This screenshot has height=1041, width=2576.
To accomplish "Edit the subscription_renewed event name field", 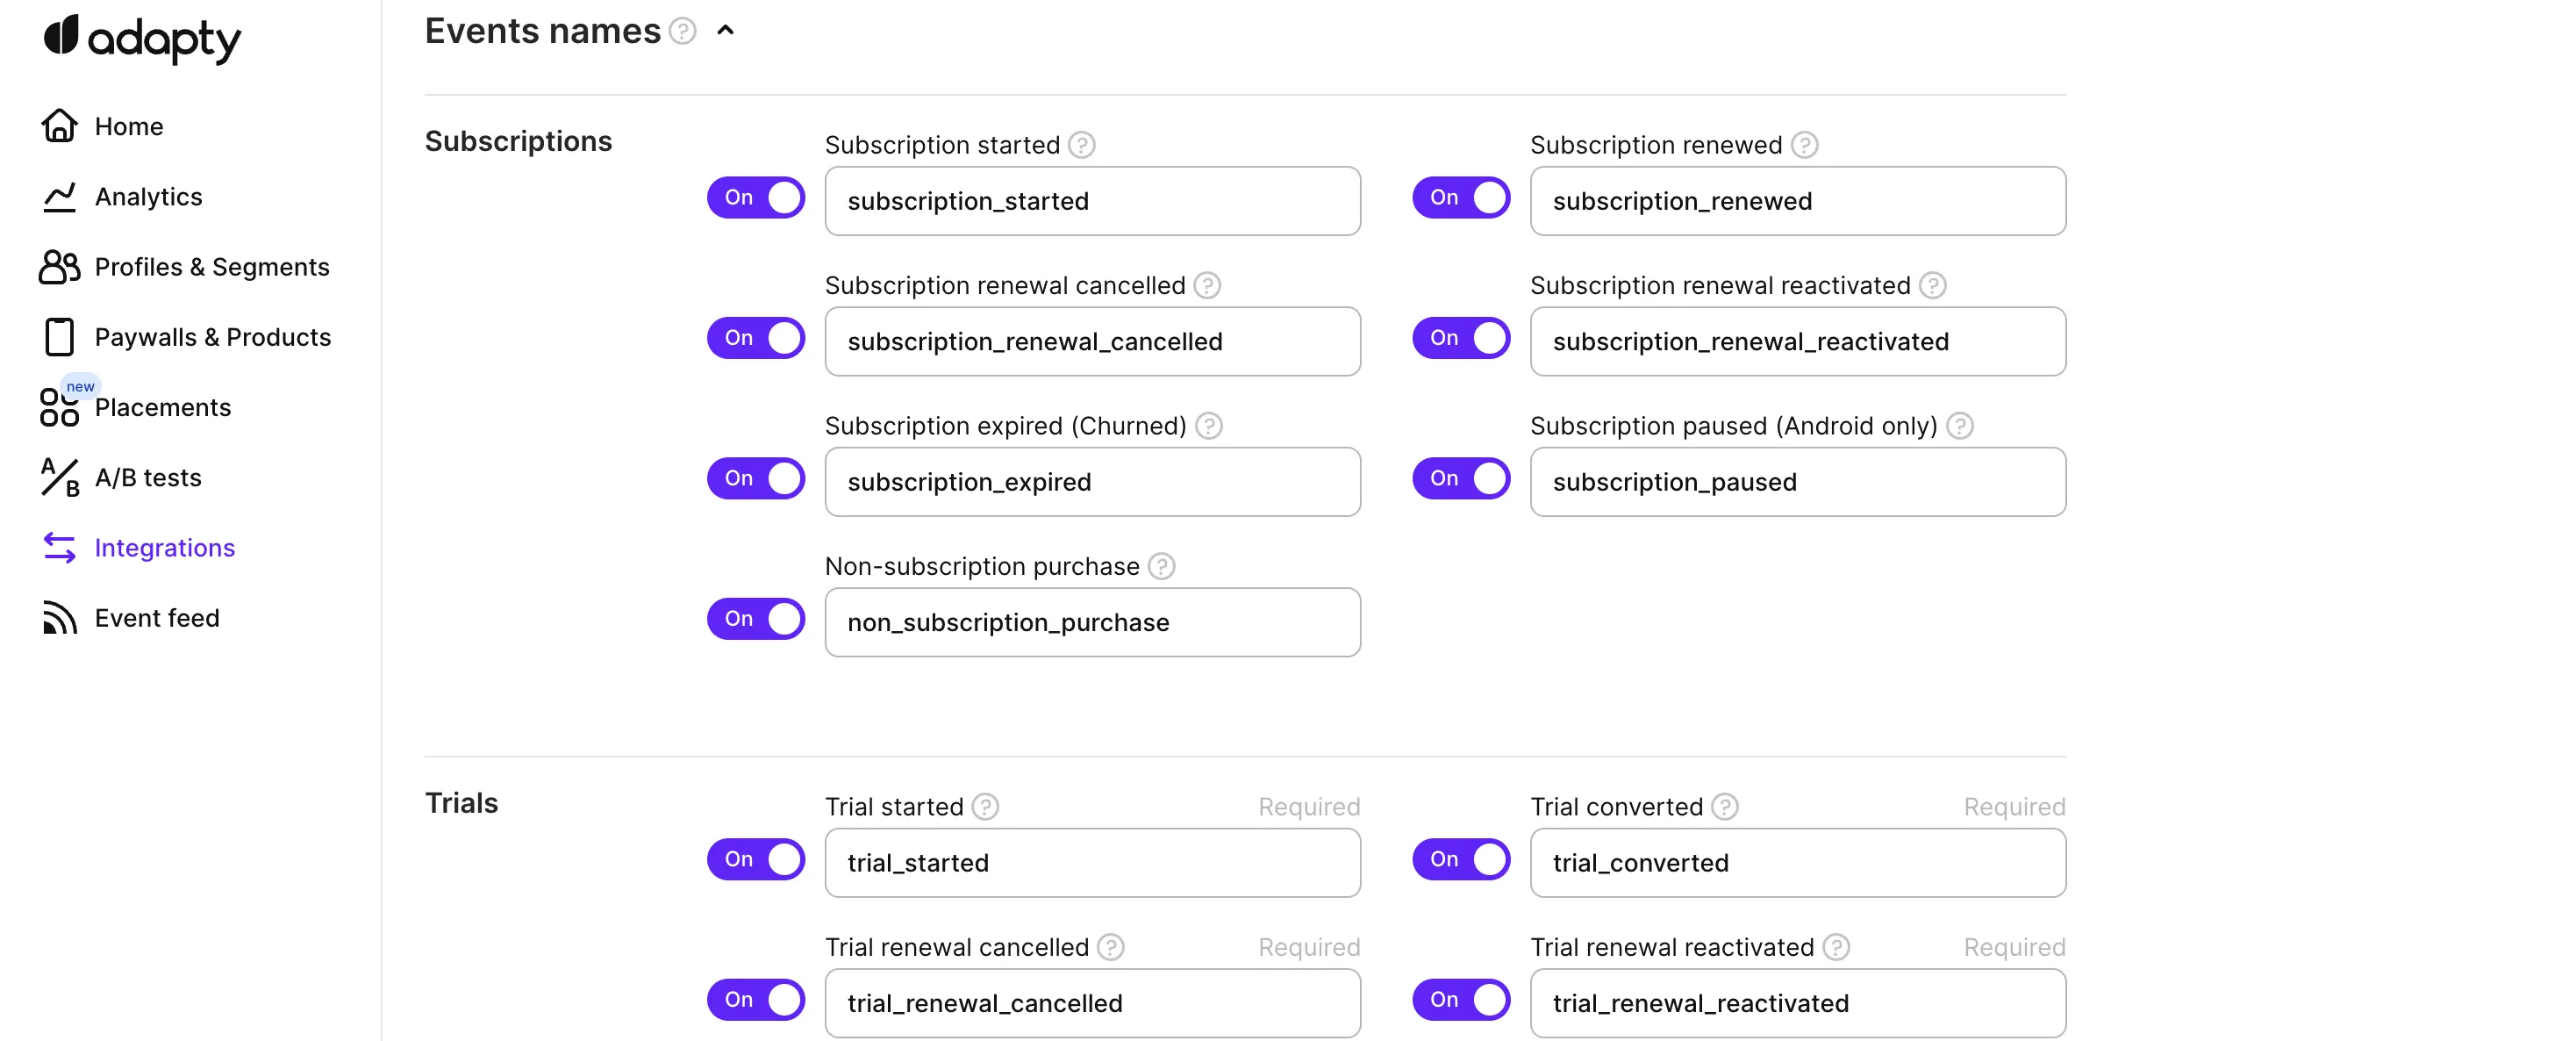I will (x=1797, y=201).
